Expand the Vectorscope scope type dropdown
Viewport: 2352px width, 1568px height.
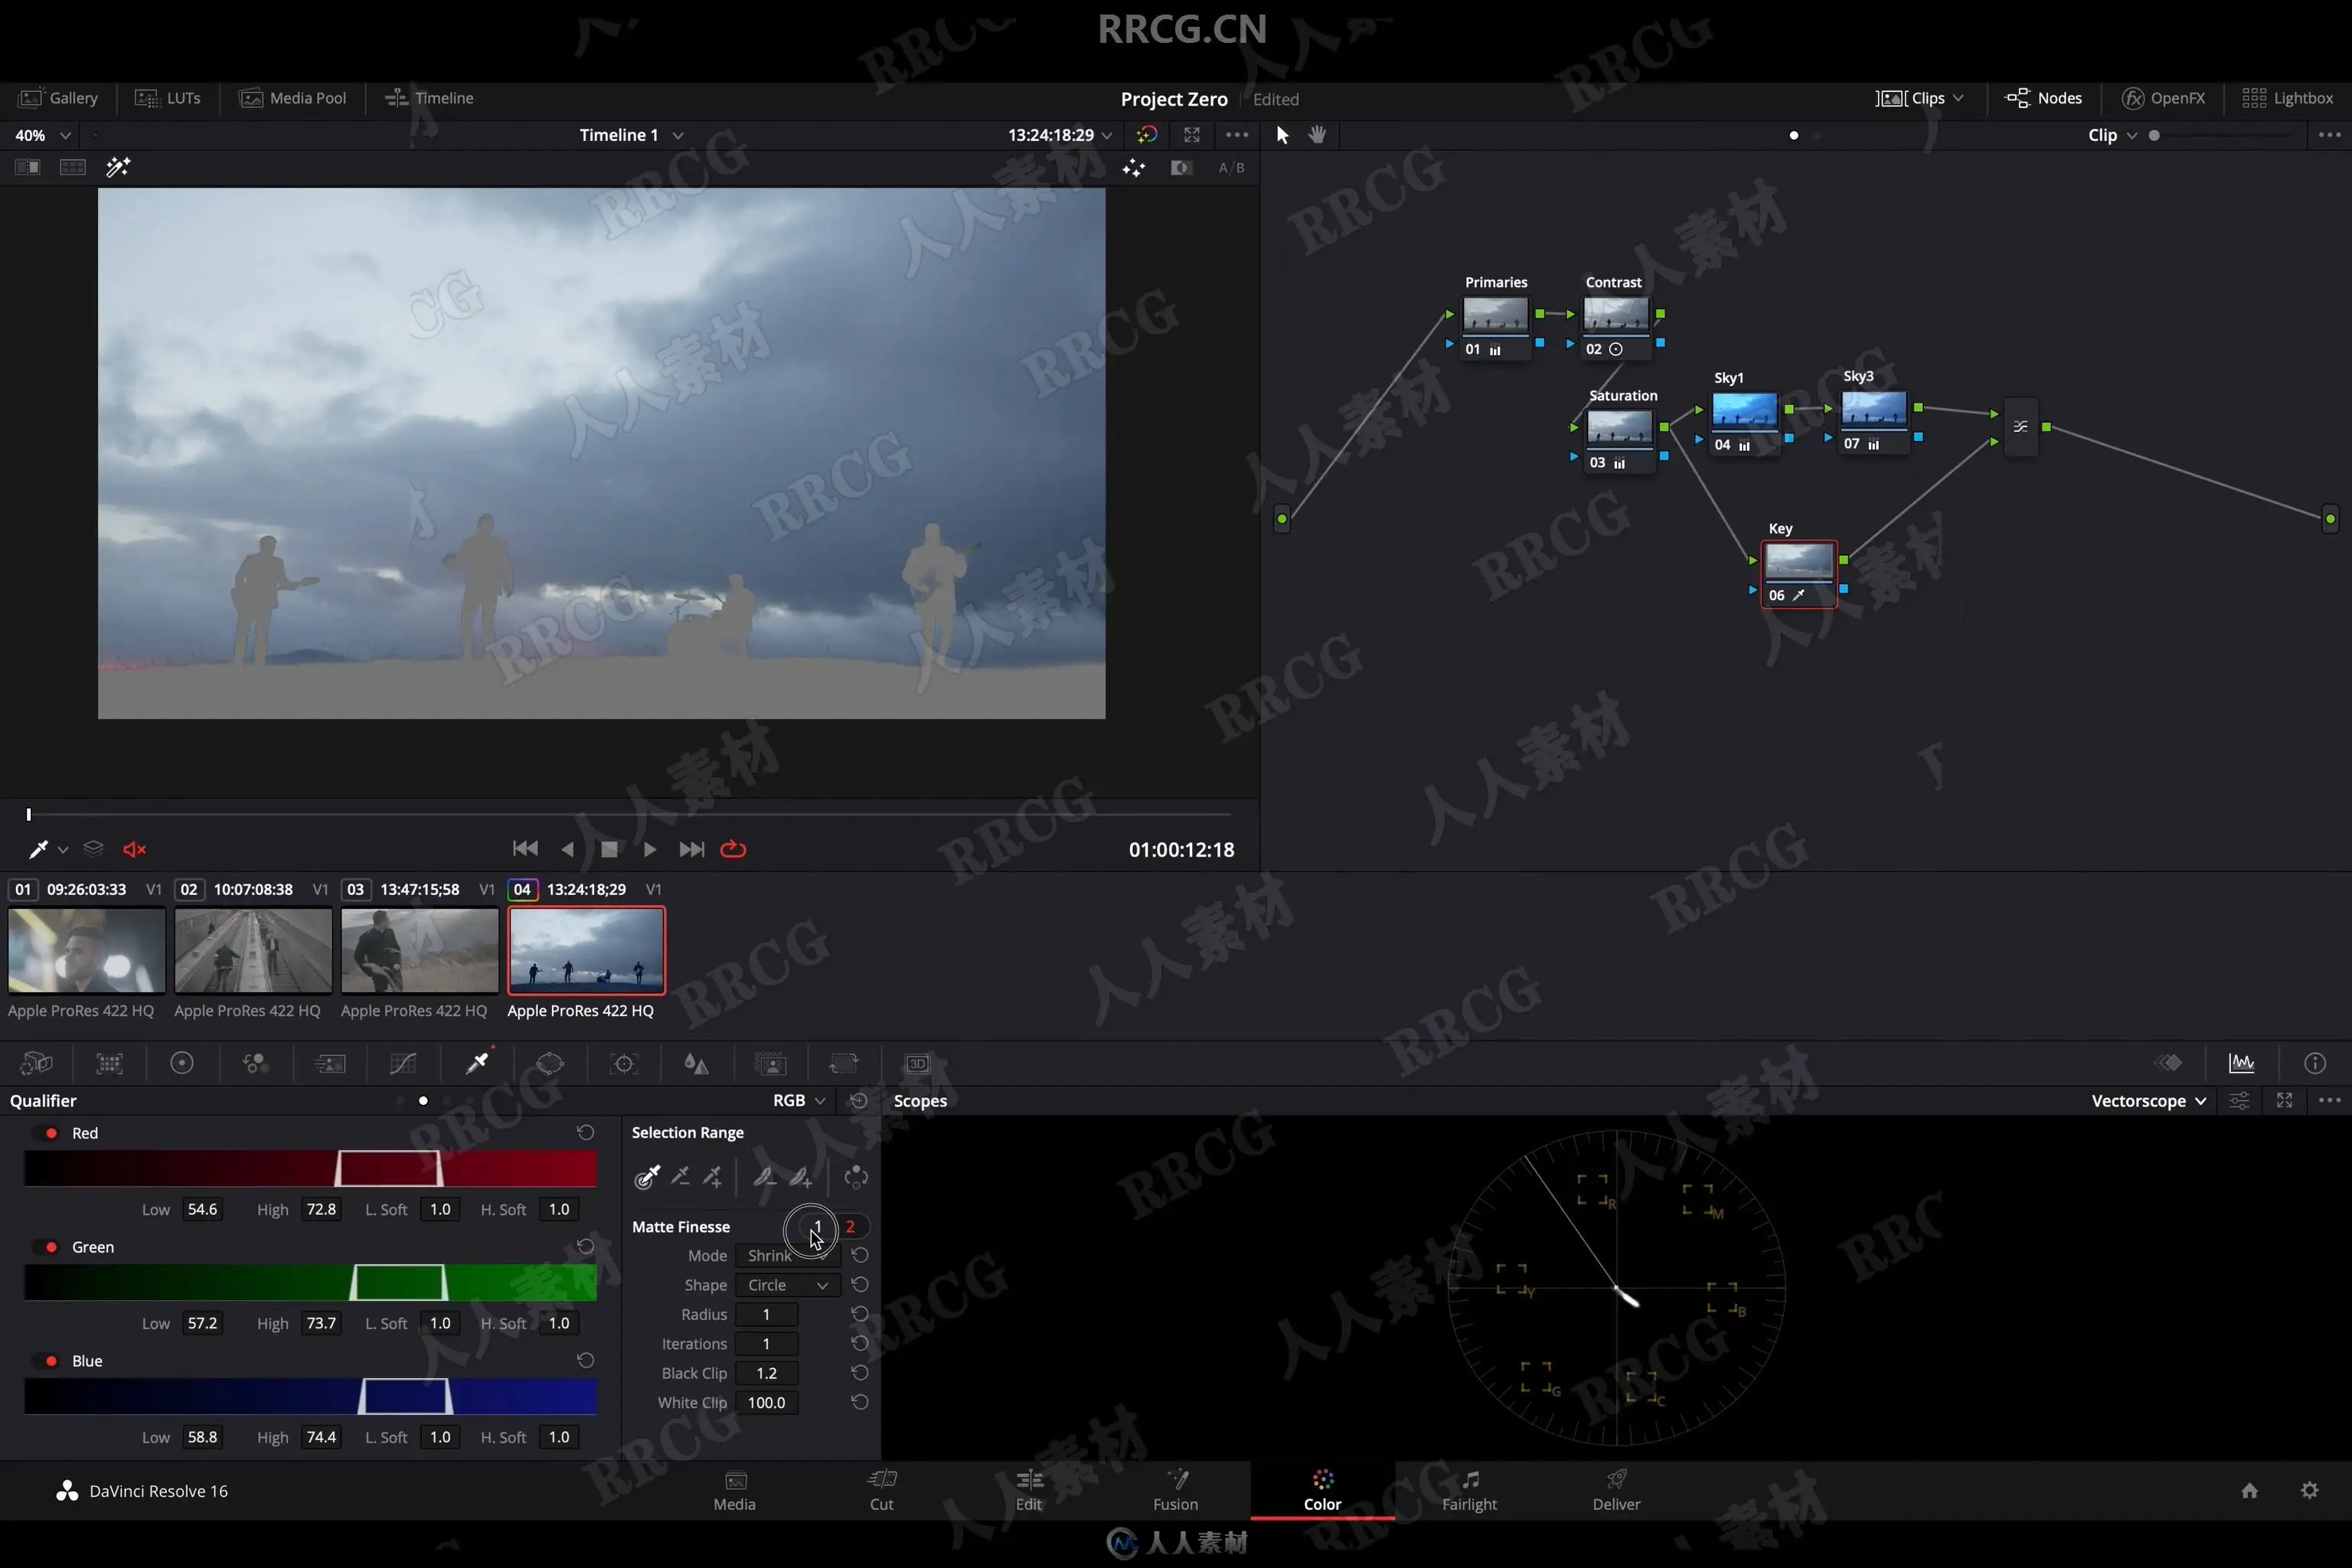point(2148,1100)
